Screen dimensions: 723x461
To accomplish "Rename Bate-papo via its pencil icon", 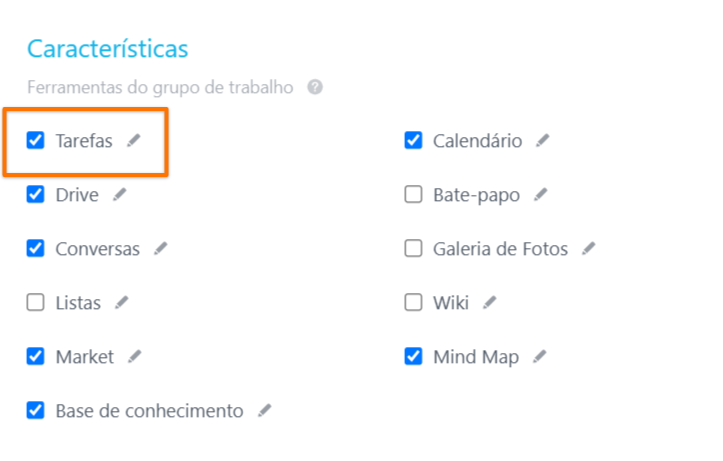I will (541, 195).
